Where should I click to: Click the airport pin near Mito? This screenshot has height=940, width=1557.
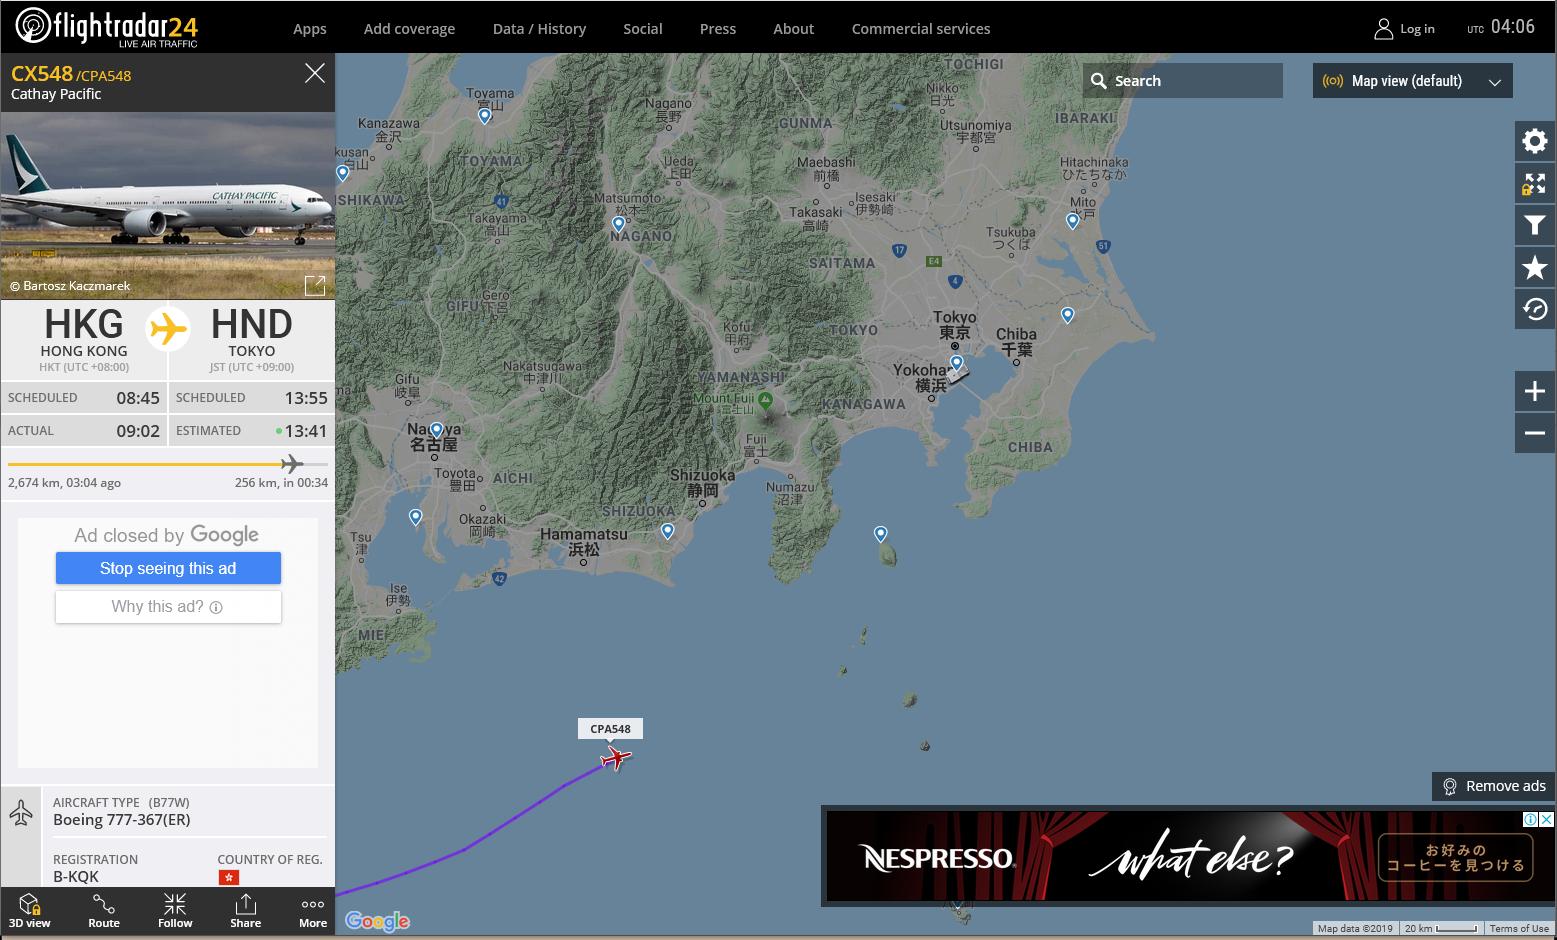[1073, 222]
